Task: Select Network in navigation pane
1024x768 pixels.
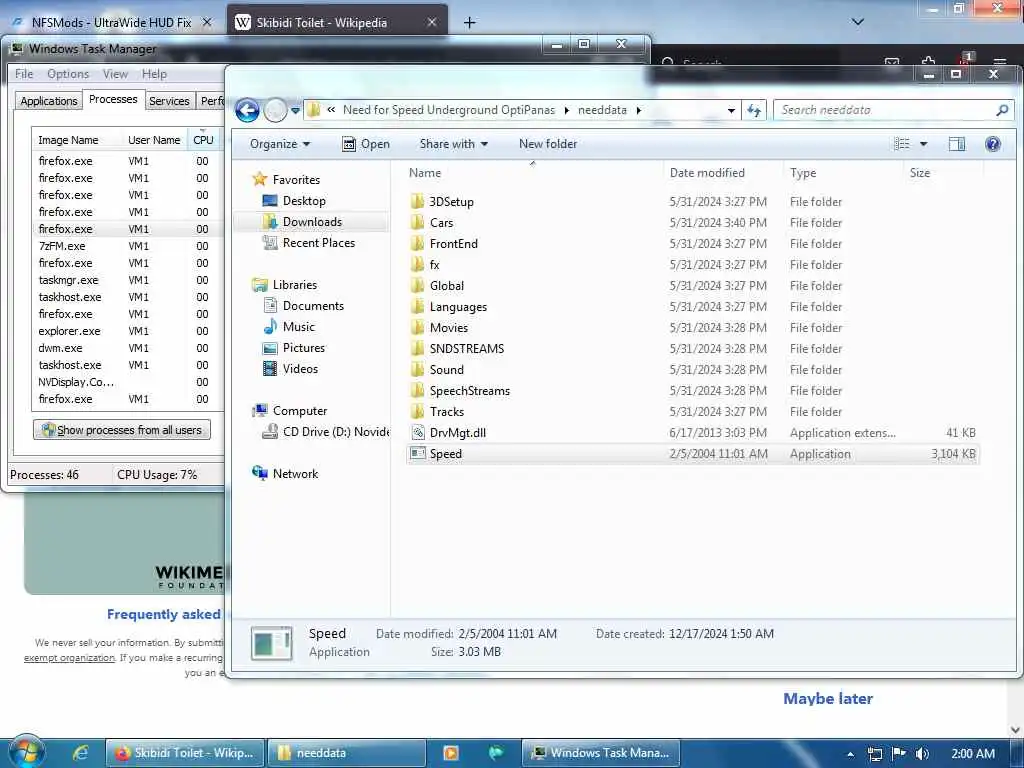Action: pyautogui.click(x=295, y=473)
